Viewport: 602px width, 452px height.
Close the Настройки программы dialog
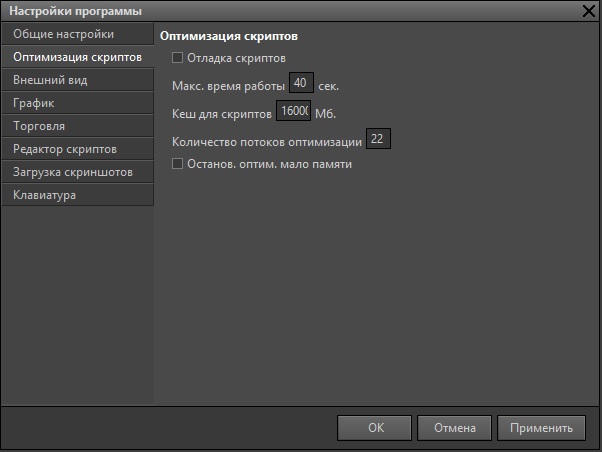pos(589,11)
